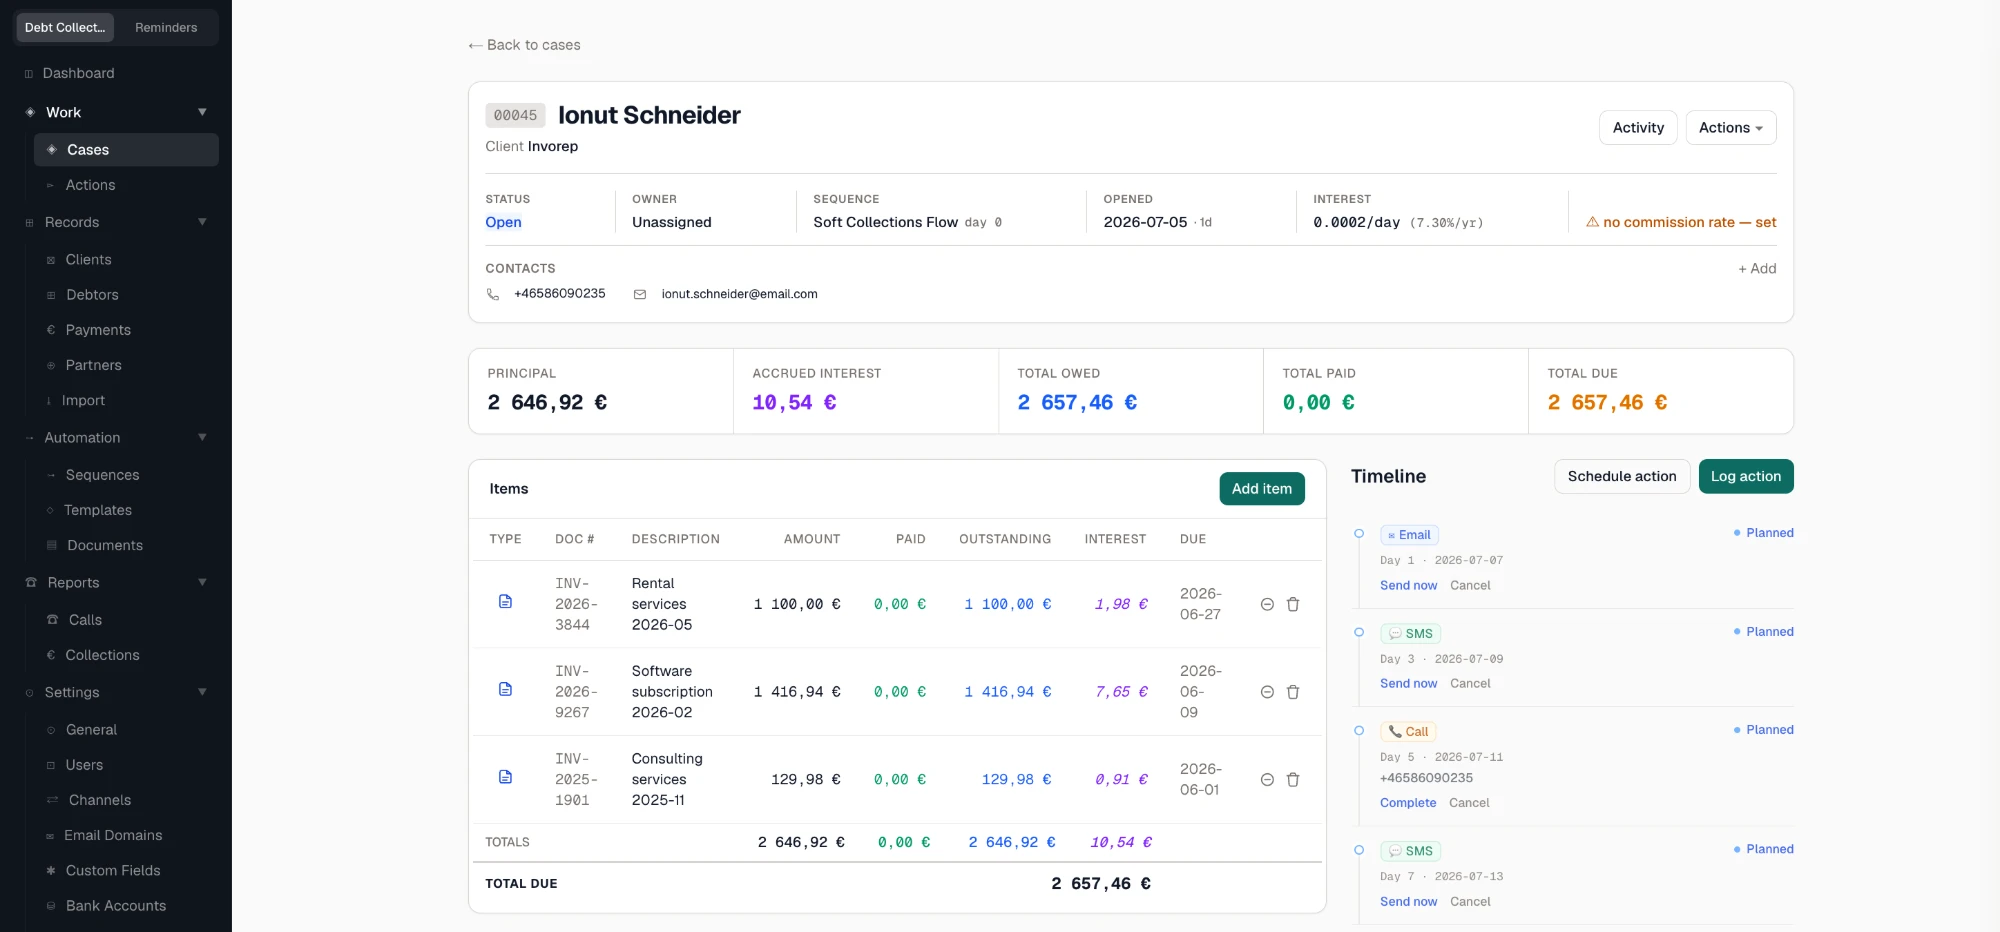2000x932 pixels.
Task: Click the email envelope icon in contacts
Action: tap(640, 294)
